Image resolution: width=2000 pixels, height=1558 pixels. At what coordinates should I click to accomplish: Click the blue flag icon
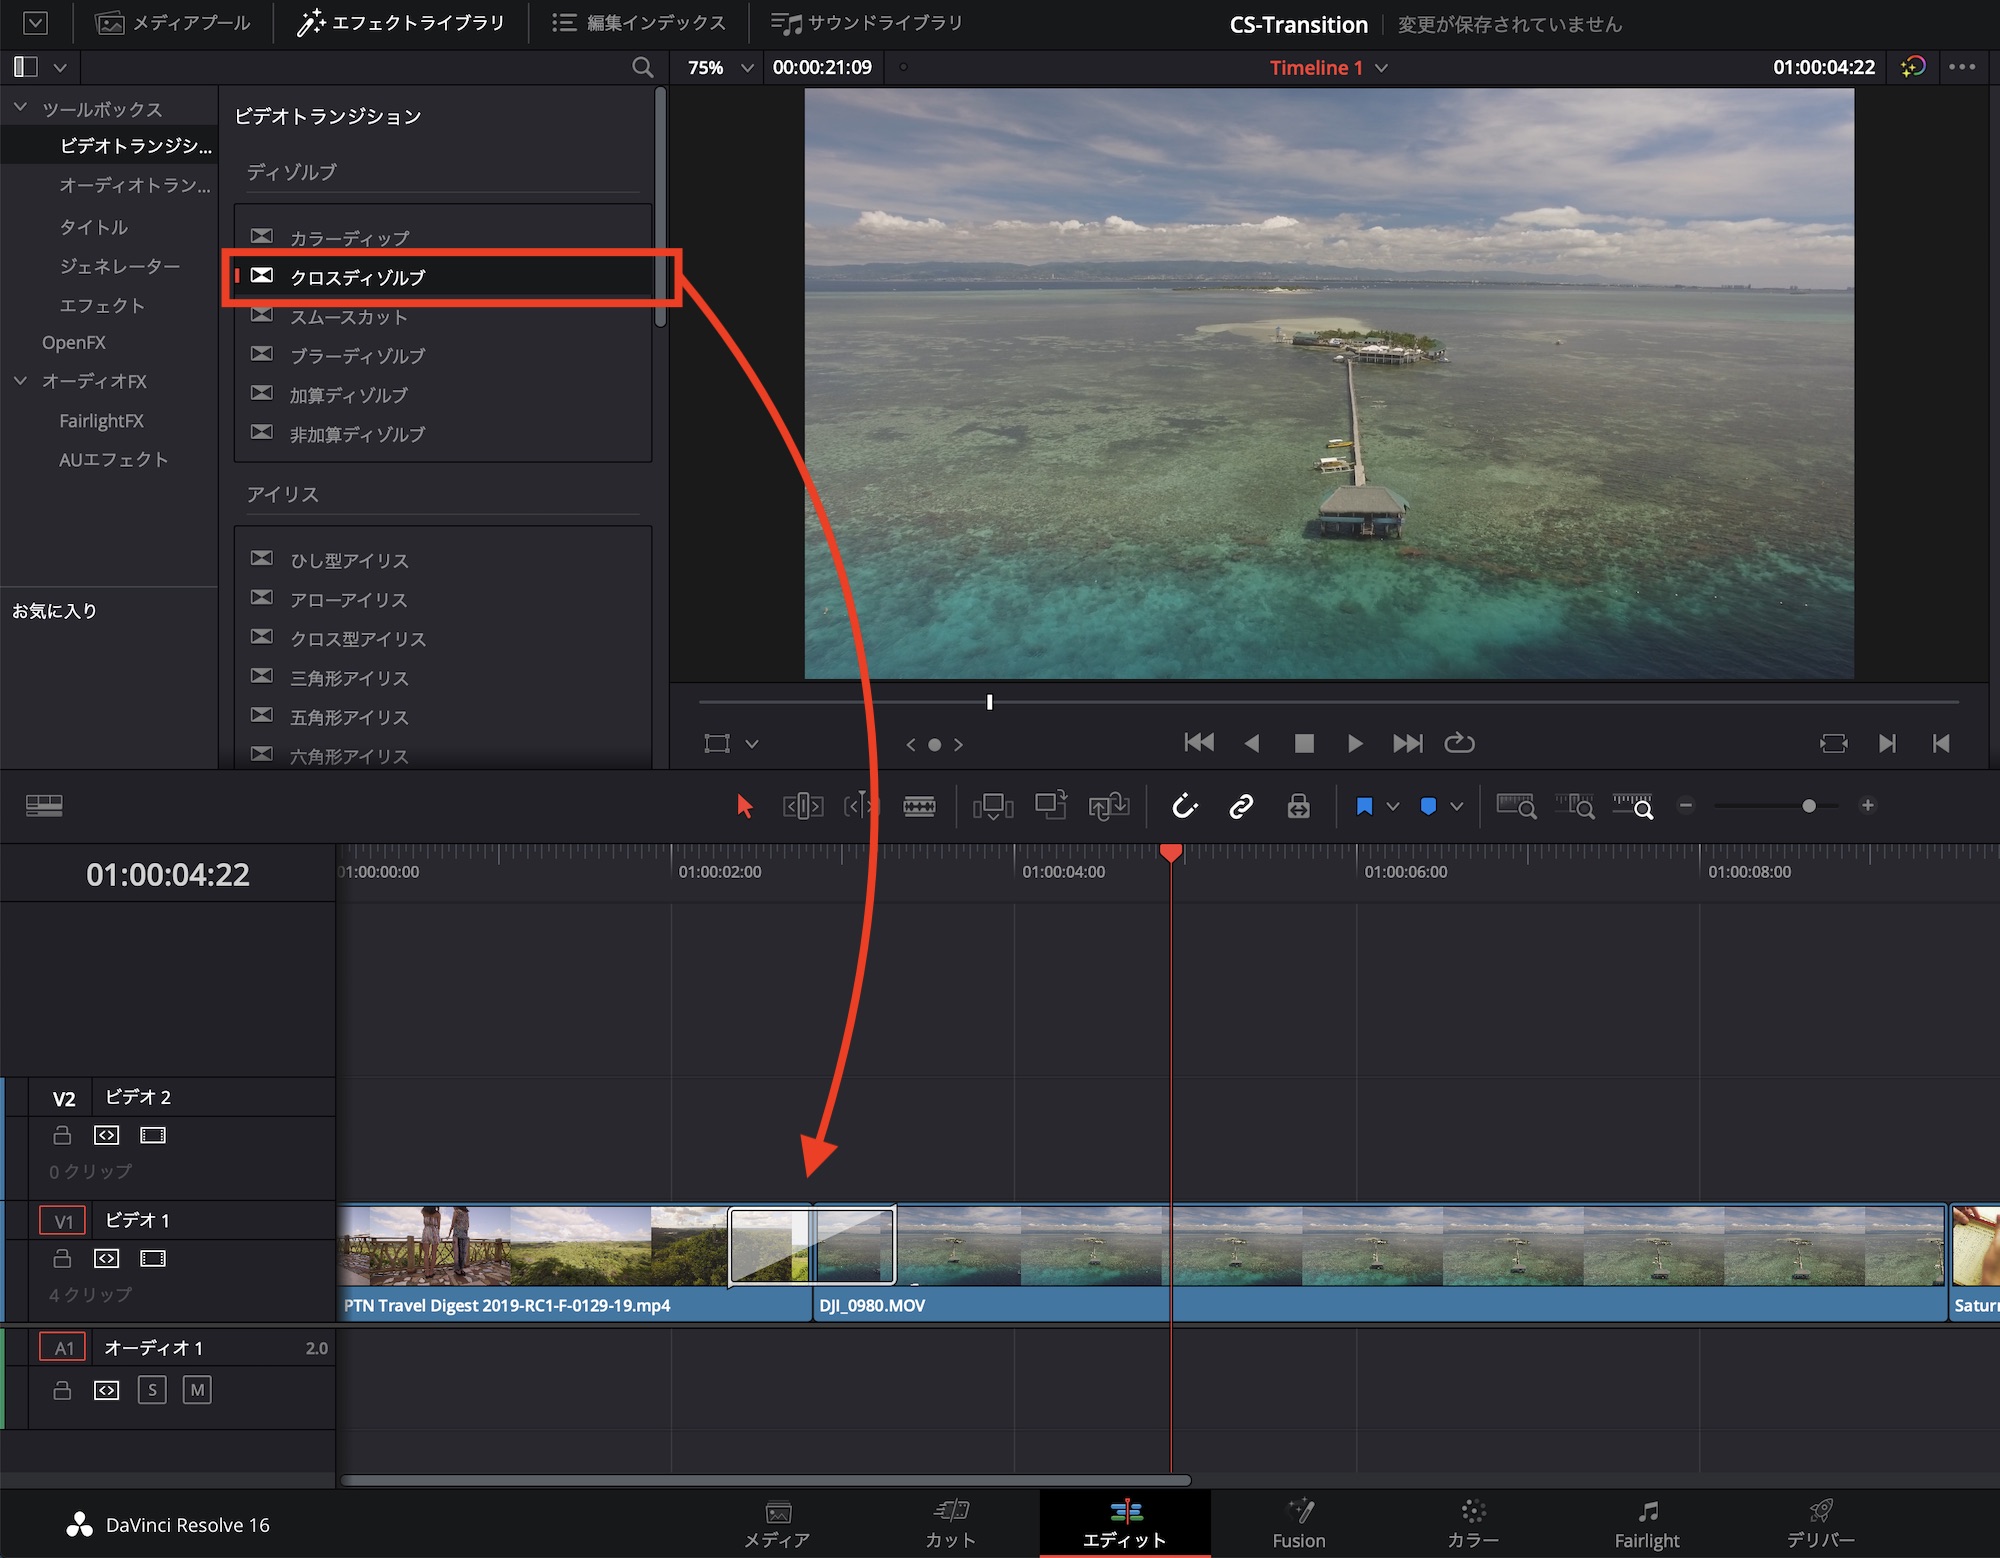point(1364,806)
